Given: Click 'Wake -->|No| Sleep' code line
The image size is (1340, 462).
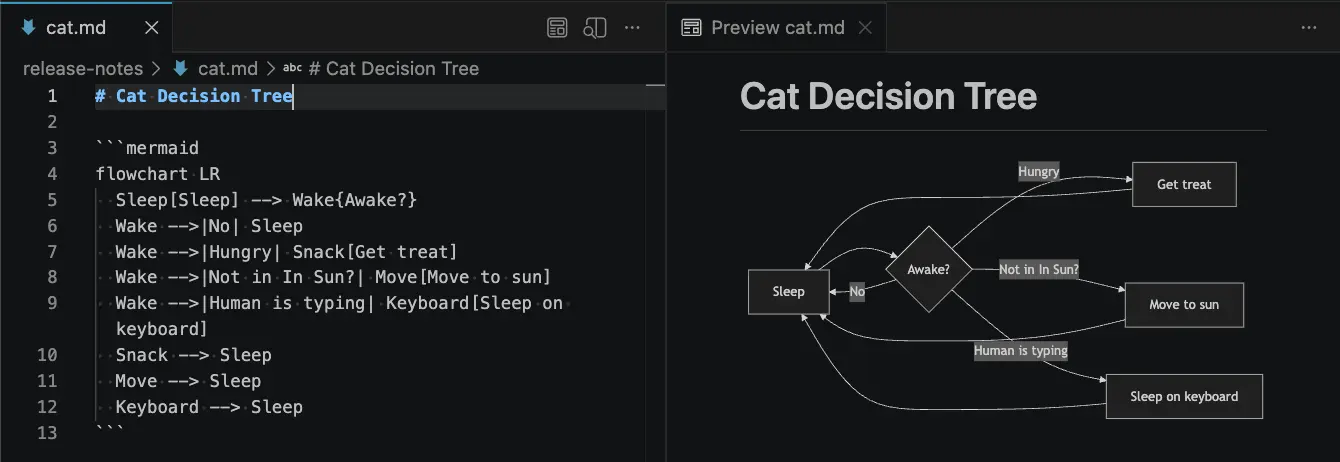Looking at the screenshot, I should click(209, 226).
